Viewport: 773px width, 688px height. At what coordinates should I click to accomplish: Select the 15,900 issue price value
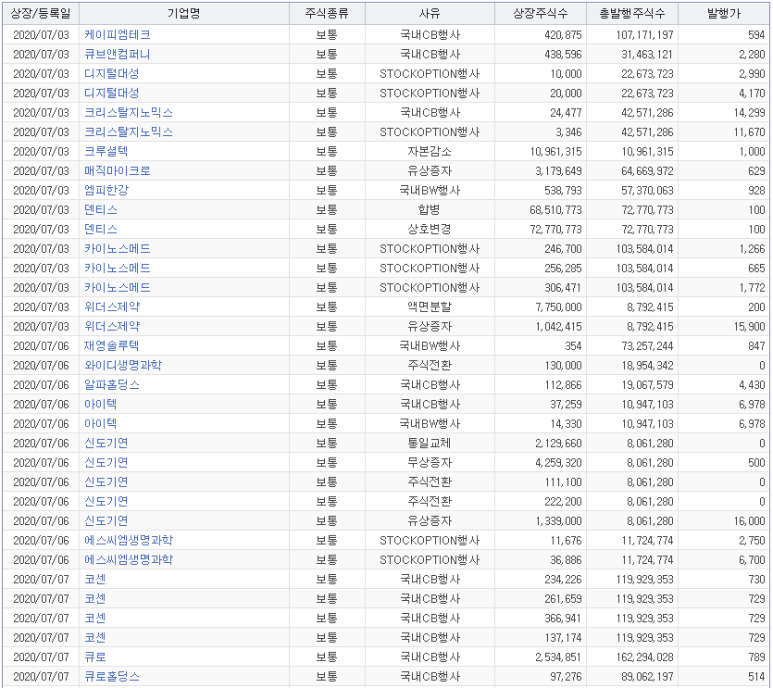point(749,326)
